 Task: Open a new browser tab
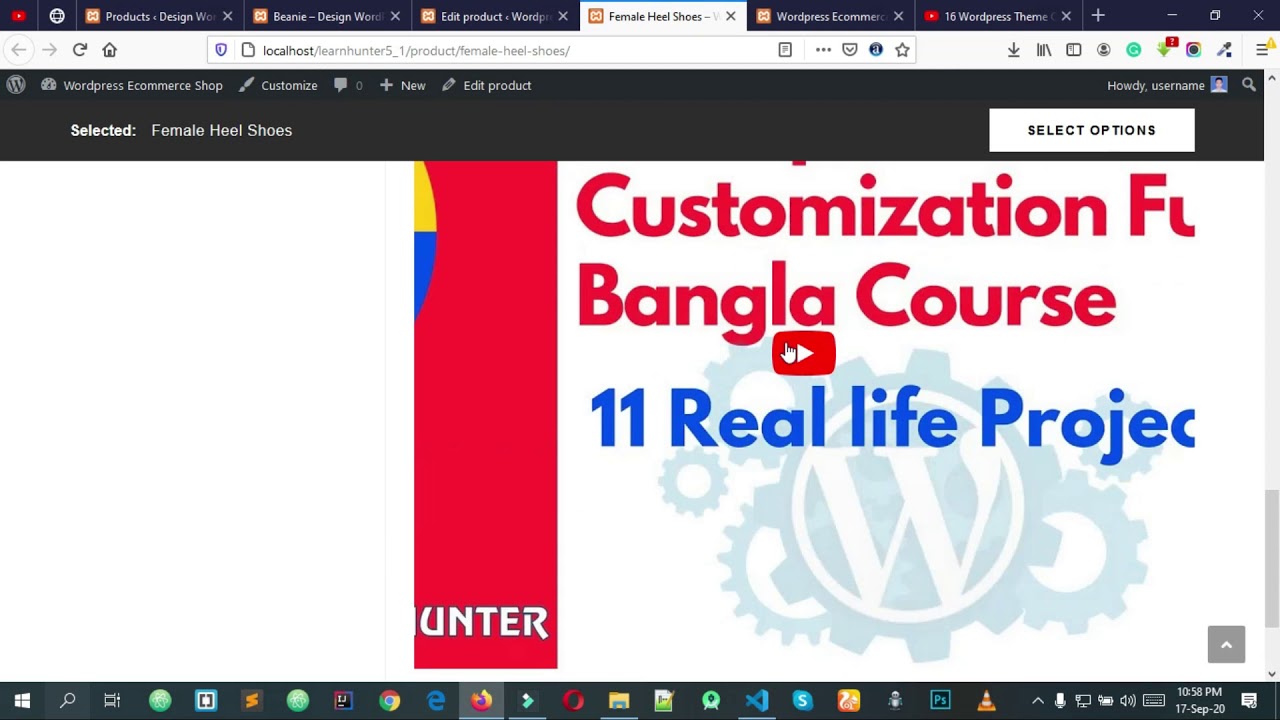(x=1098, y=16)
